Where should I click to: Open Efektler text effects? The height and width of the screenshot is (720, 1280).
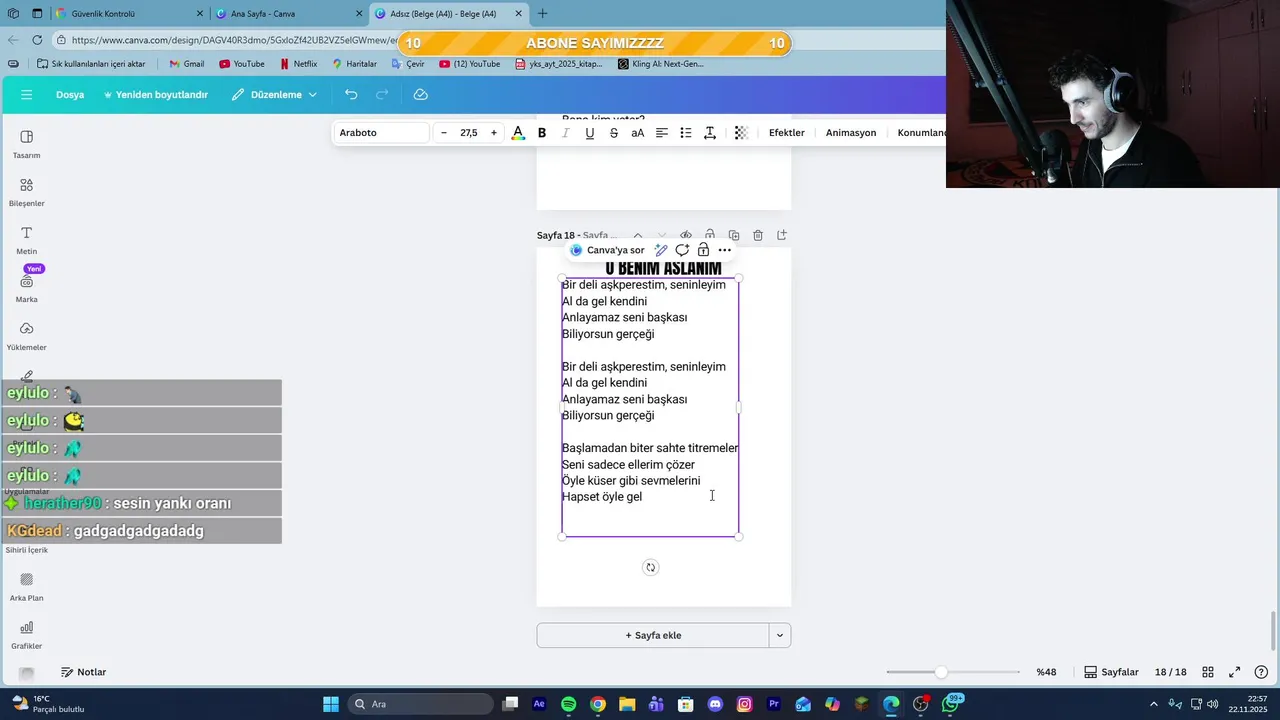[x=787, y=133]
